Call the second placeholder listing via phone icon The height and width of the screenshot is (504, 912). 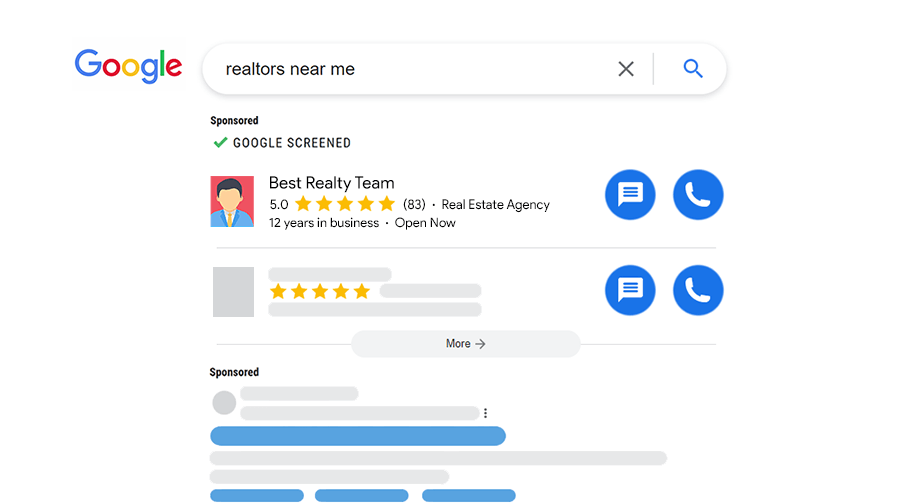pos(698,290)
